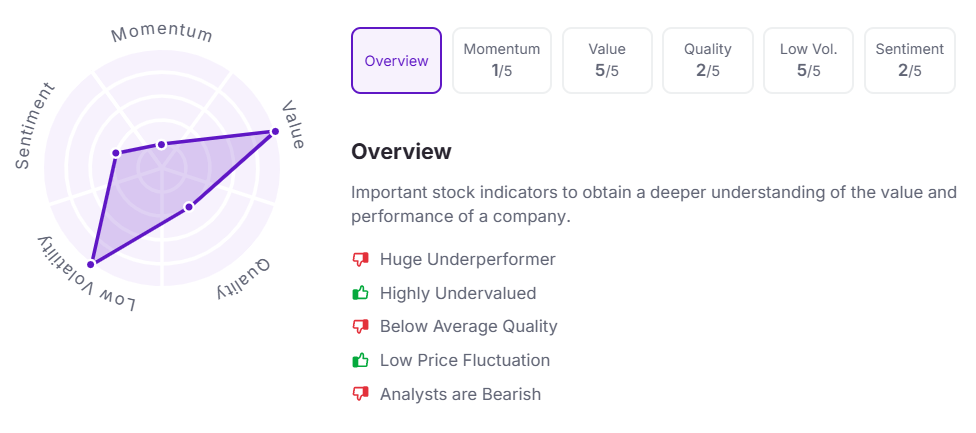The width and height of the screenshot is (976, 433).
Task: Click the Momentum axis label on radar
Action: click(x=162, y=33)
